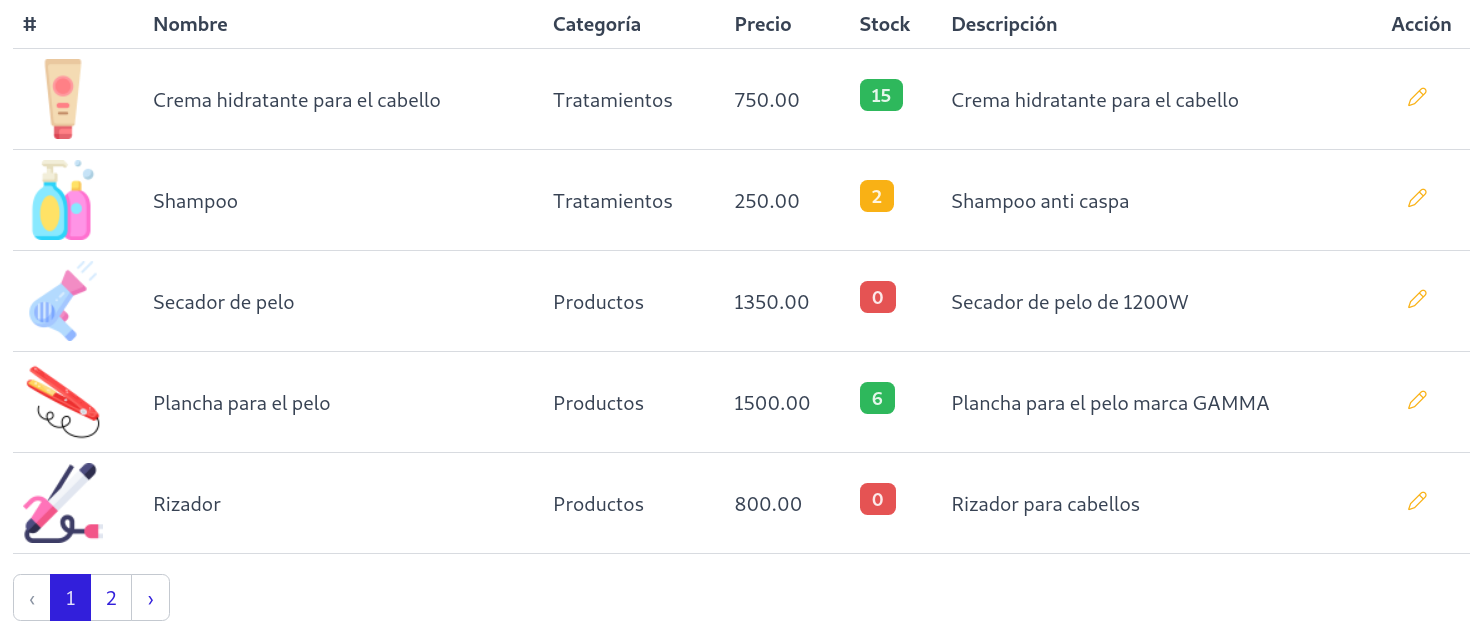Screen dimensions: 1470x632
Task: Click the Precio column header
Action: [x=763, y=24]
